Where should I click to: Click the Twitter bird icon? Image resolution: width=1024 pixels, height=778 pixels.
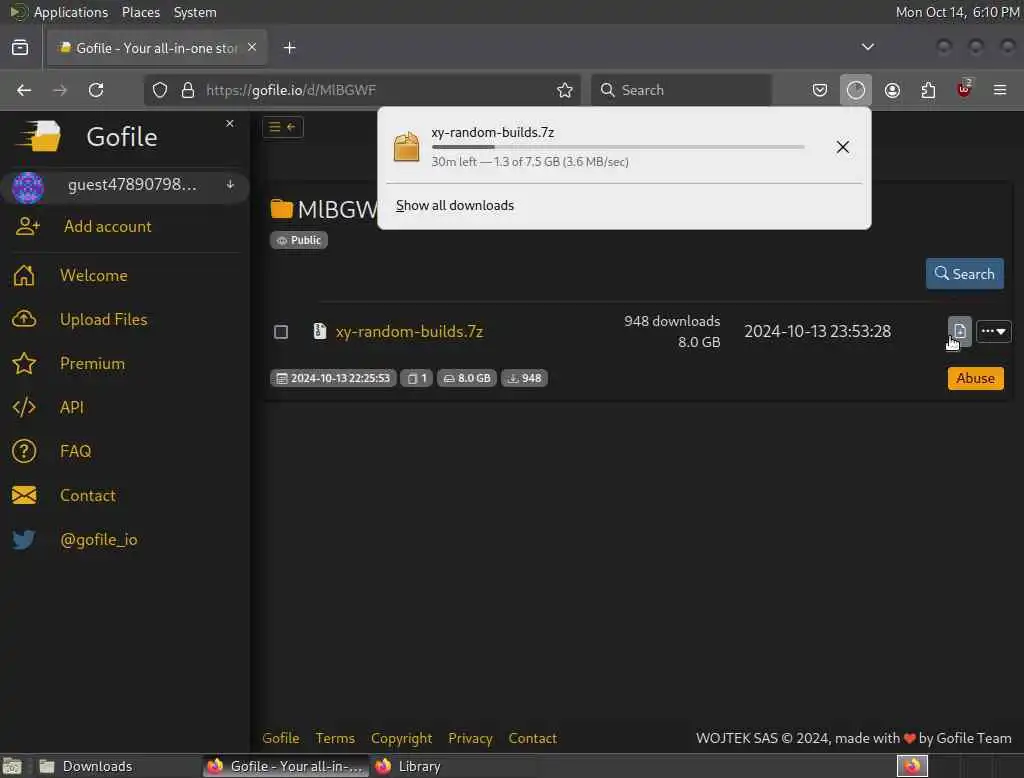point(24,540)
